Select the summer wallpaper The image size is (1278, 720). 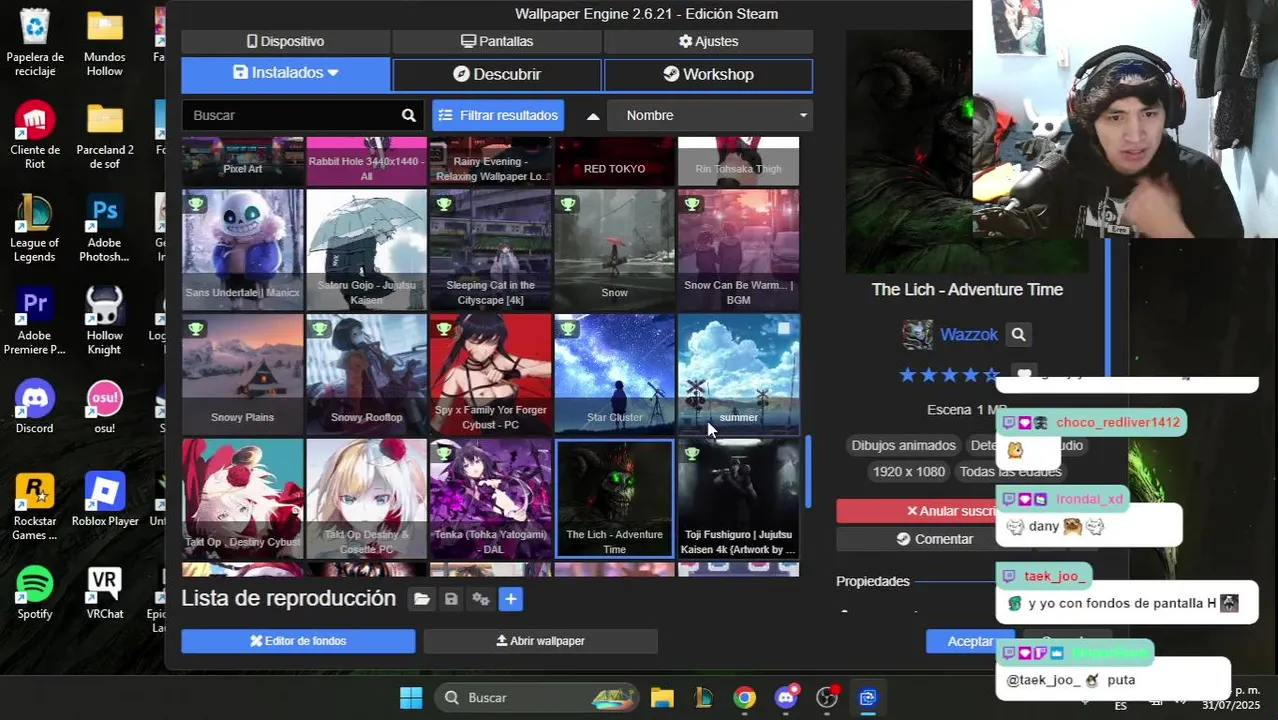738,374
